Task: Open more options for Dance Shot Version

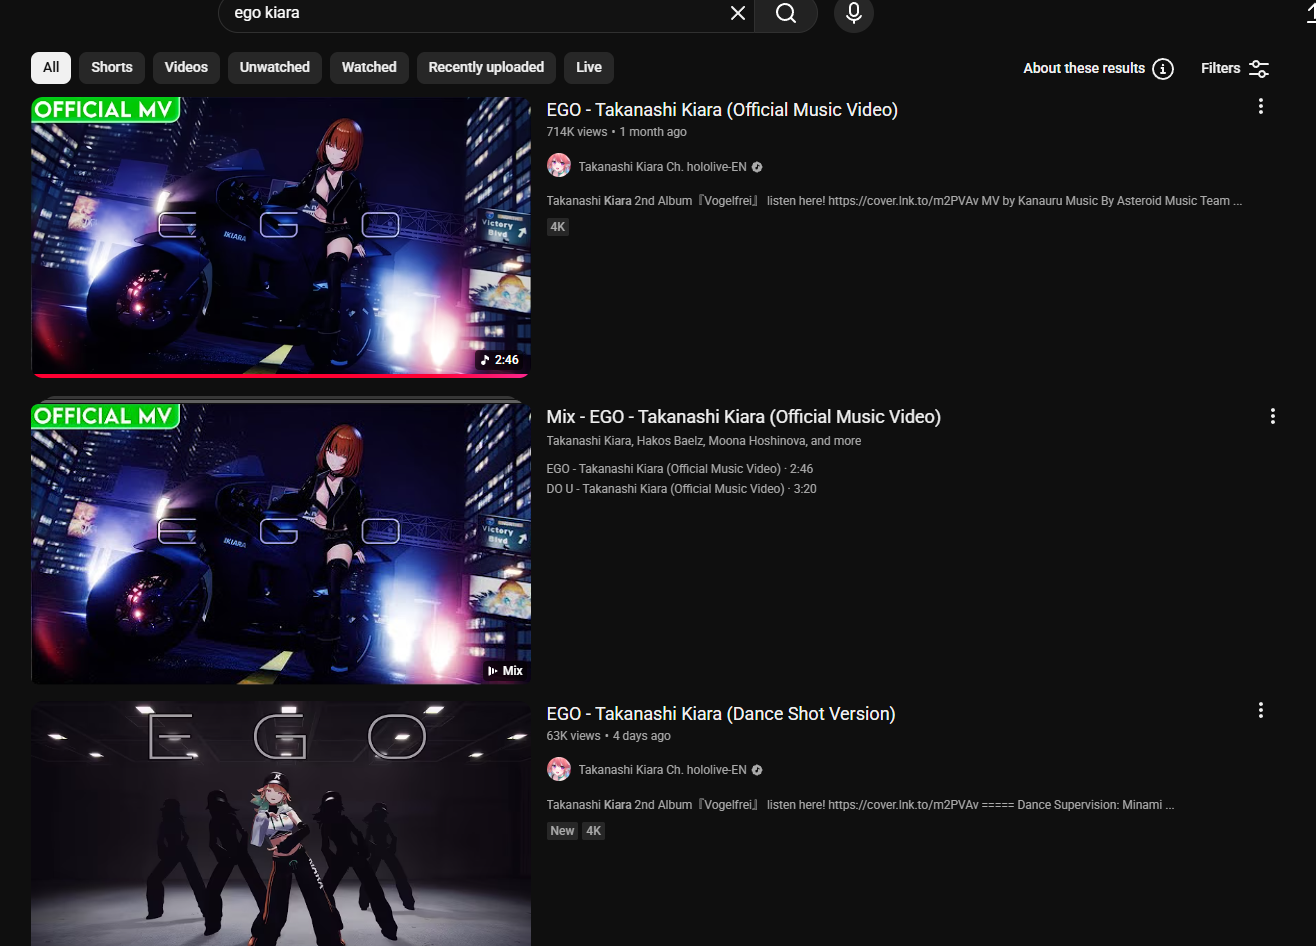Action: click(1261, 710)
